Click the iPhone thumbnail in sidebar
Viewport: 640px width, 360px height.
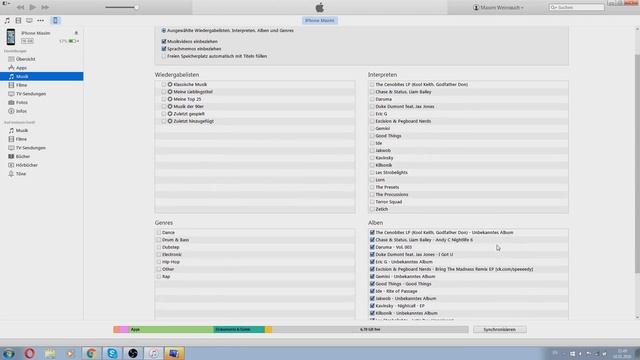[11, 37]
